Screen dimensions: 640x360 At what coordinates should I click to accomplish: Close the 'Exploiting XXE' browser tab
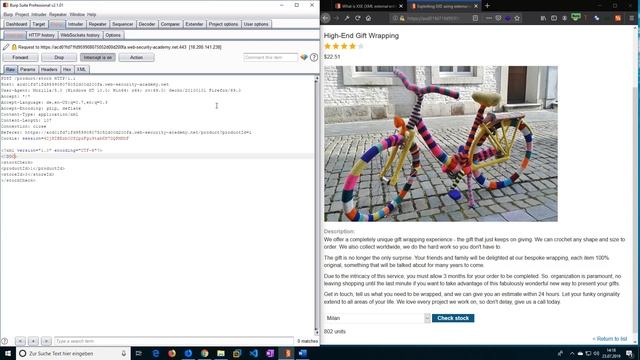point(476,6)
